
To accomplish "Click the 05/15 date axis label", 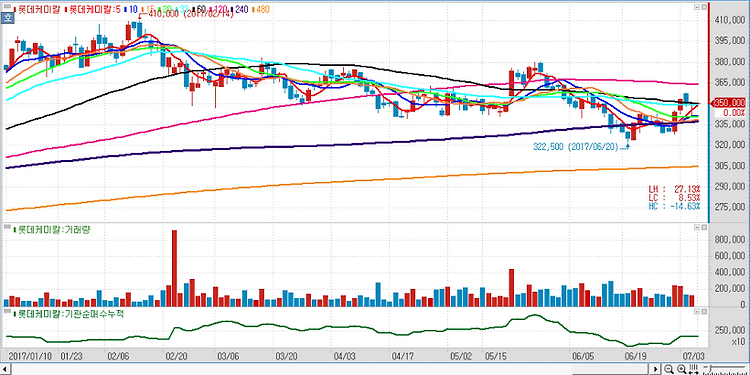I will 495,356.
